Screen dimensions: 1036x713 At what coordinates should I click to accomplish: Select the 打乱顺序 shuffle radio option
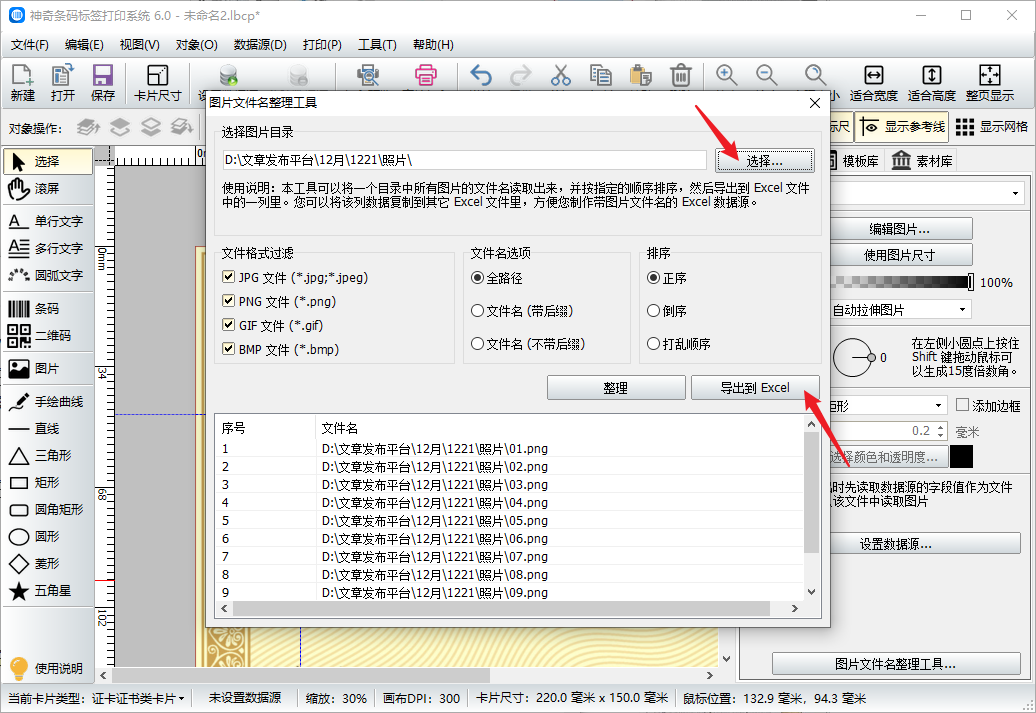click(653, 344)
